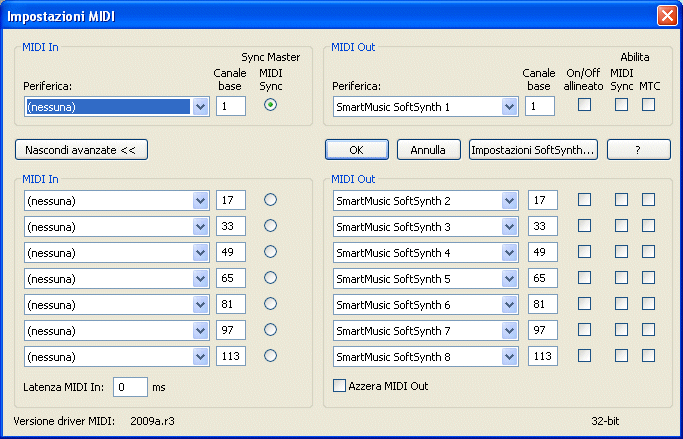Expand the SmartMusic SoftSynth 4 dropdown

pyautogui.click(x=426, y=253)
